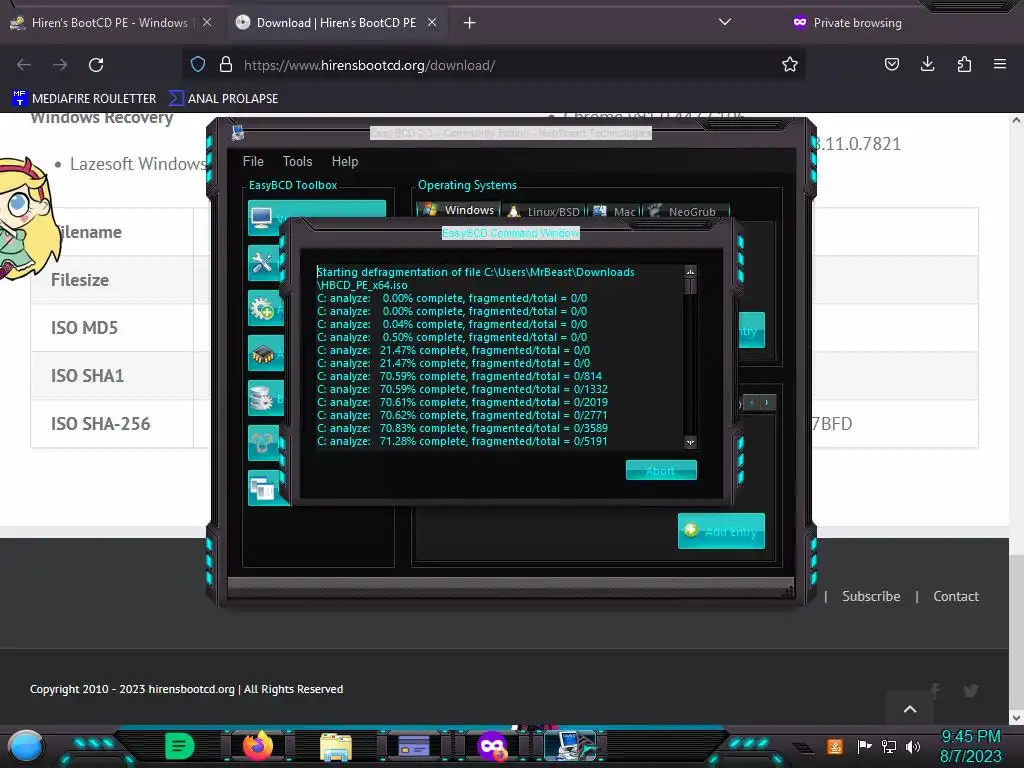Click command log scrollbar down arrow
1024x768 pixels.
(x=690, y=442)
